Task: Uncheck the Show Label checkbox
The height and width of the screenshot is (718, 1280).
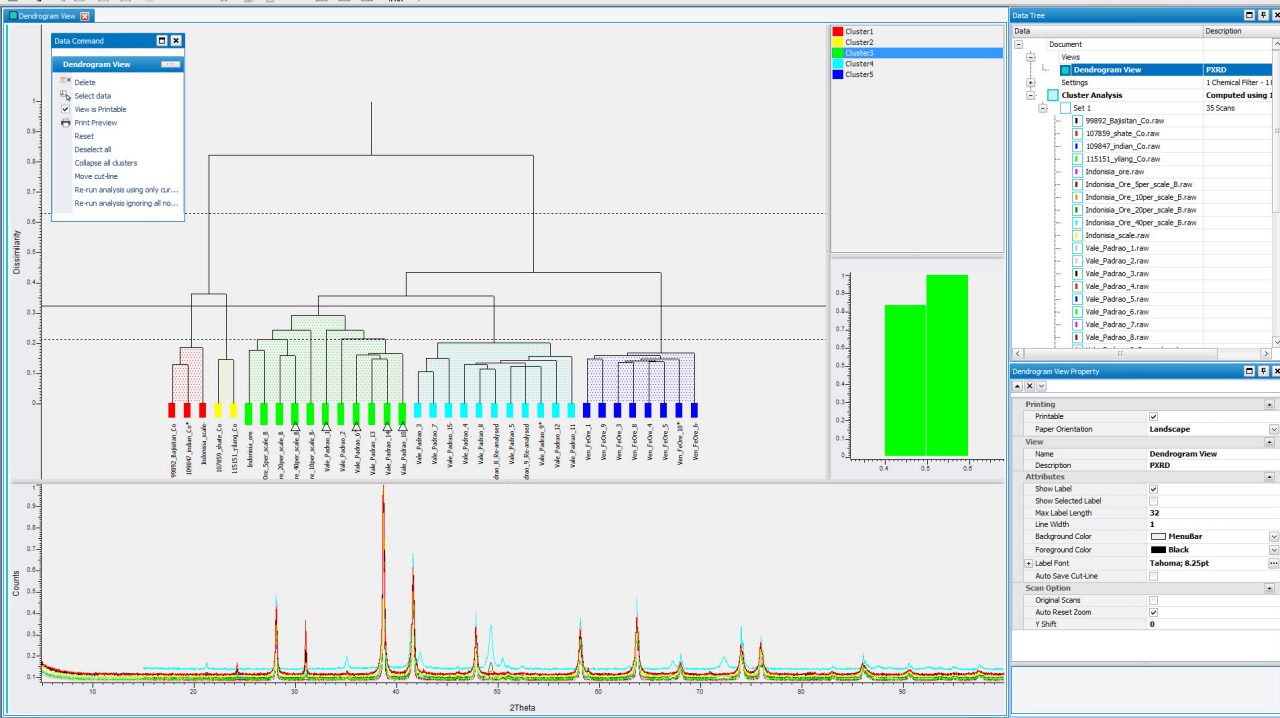Action: tap(1153, 489)
